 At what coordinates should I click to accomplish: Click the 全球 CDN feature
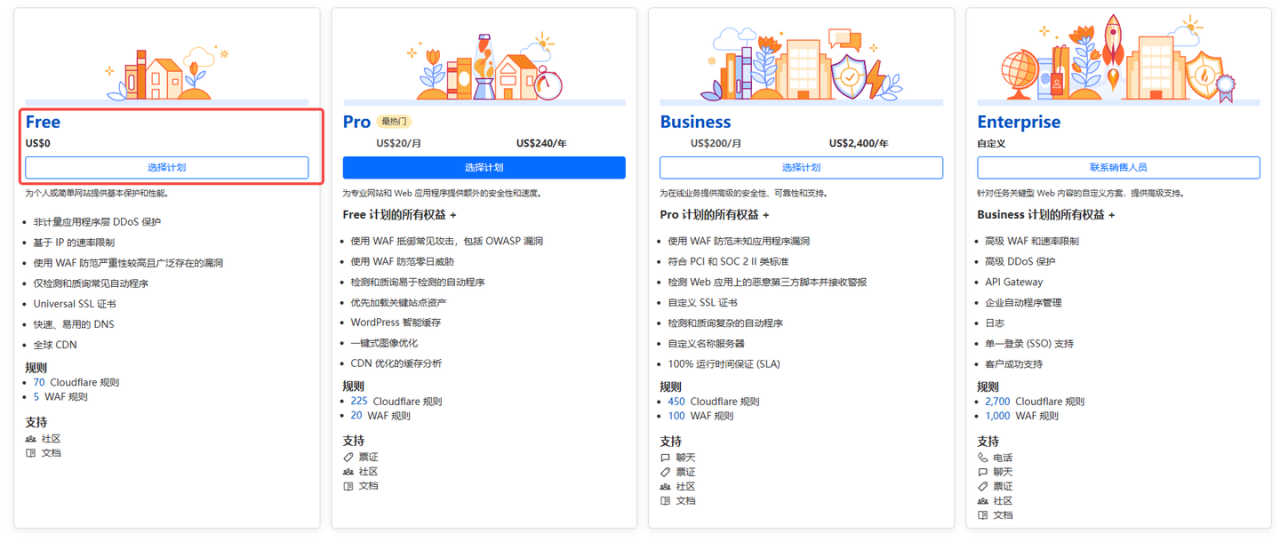click(x=55, y=345)
